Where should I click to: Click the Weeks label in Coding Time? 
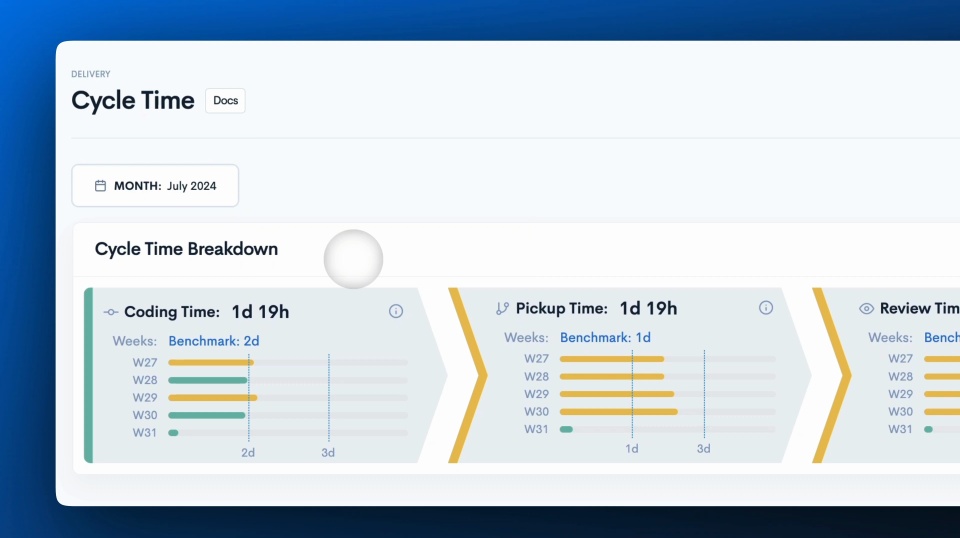[x=135, y=341]
